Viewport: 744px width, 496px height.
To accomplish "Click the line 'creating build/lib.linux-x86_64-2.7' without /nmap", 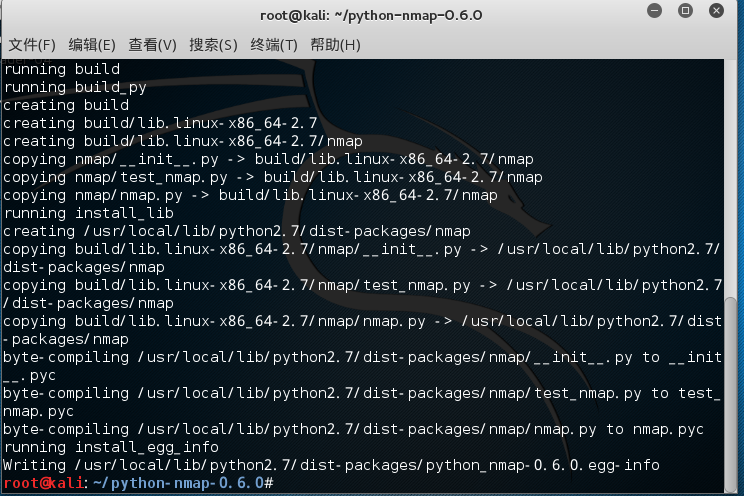I will click(x=160, y=123).
